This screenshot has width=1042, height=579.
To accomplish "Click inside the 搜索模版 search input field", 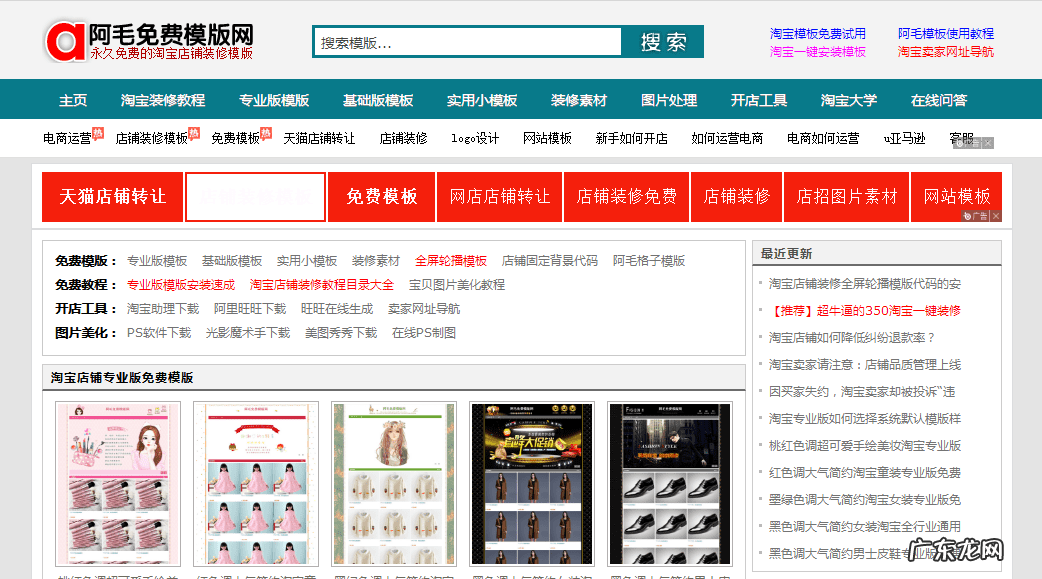I will tap(466, 41).
